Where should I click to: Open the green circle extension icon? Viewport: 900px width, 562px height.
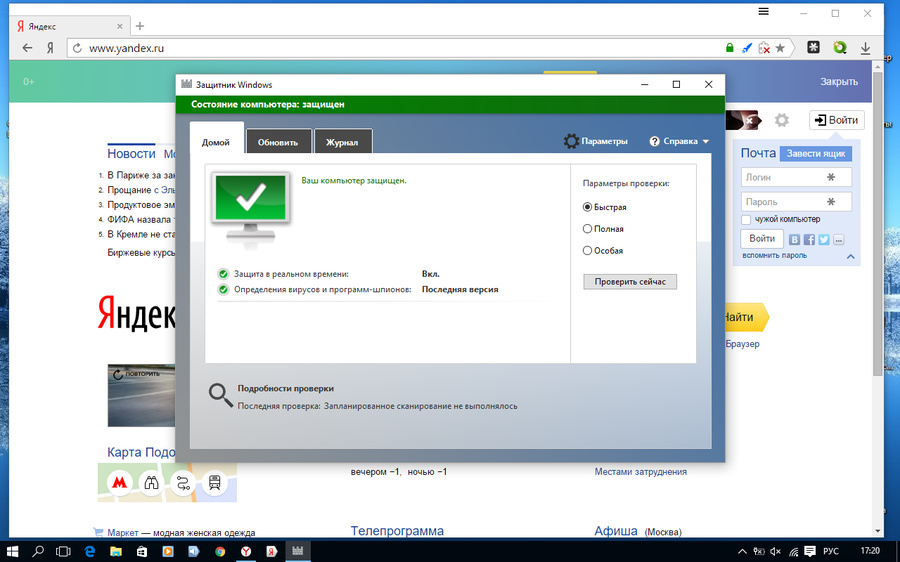(x=840, y=48)
